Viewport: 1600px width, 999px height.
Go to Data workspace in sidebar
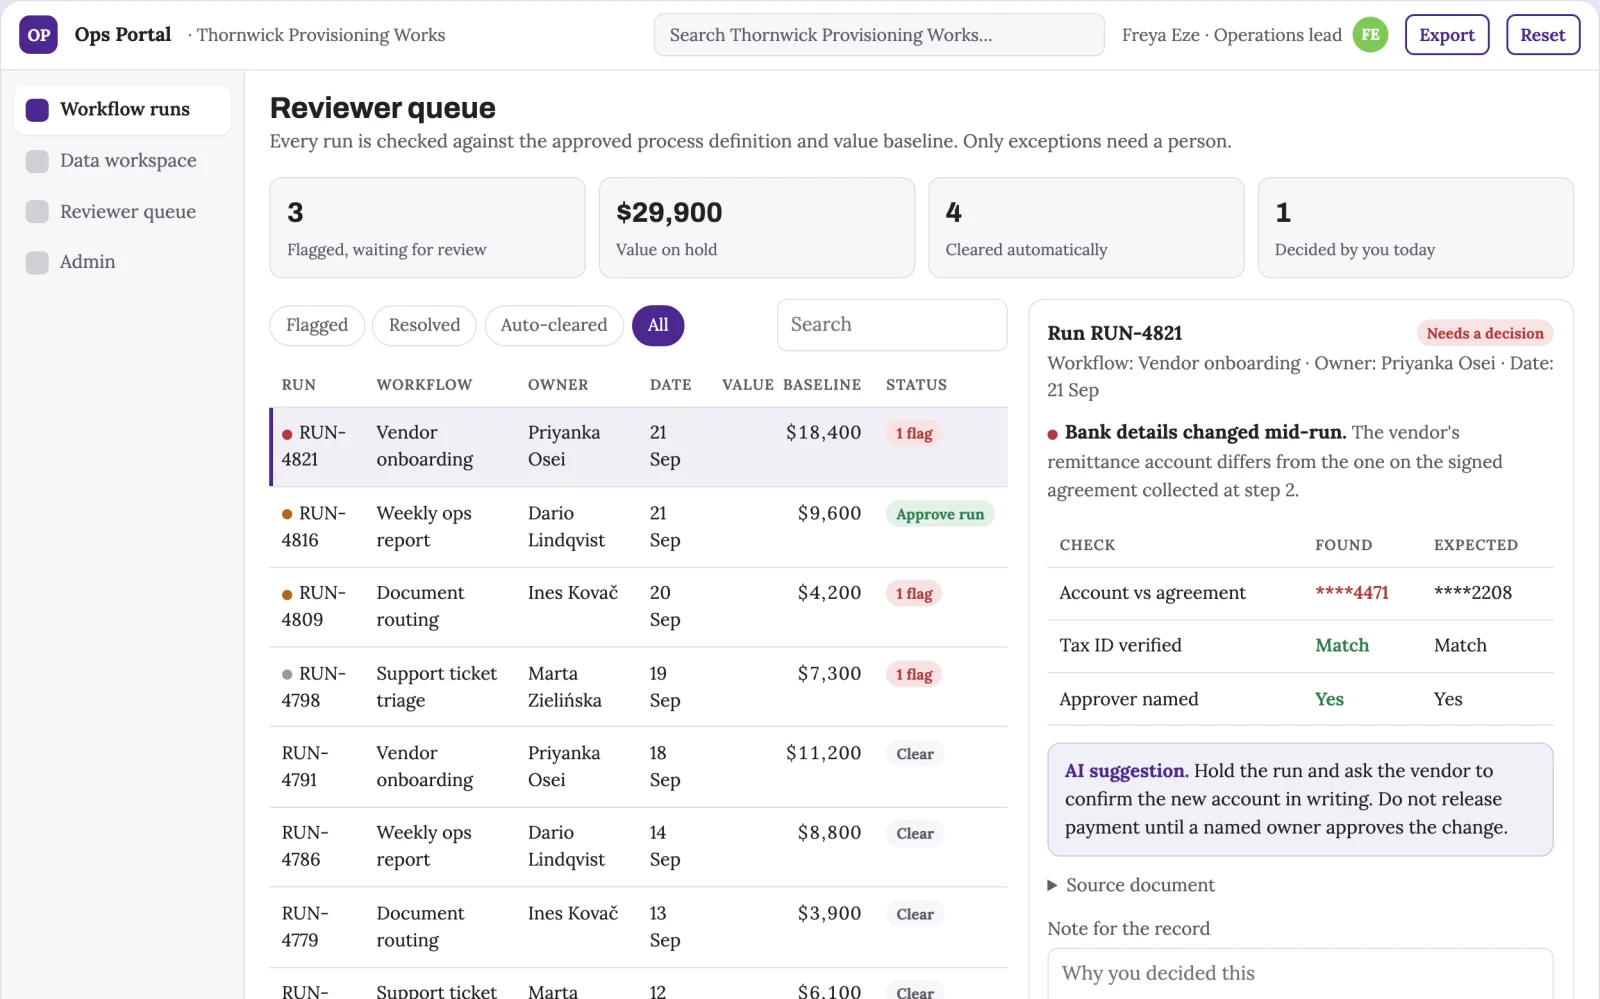122,160
